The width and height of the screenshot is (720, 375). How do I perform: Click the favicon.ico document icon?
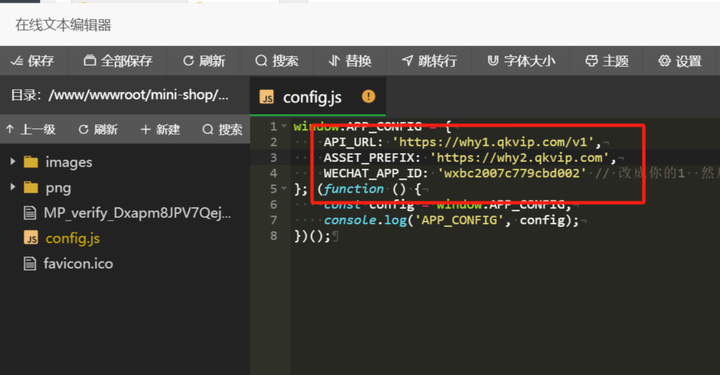[x=30, y=263]
